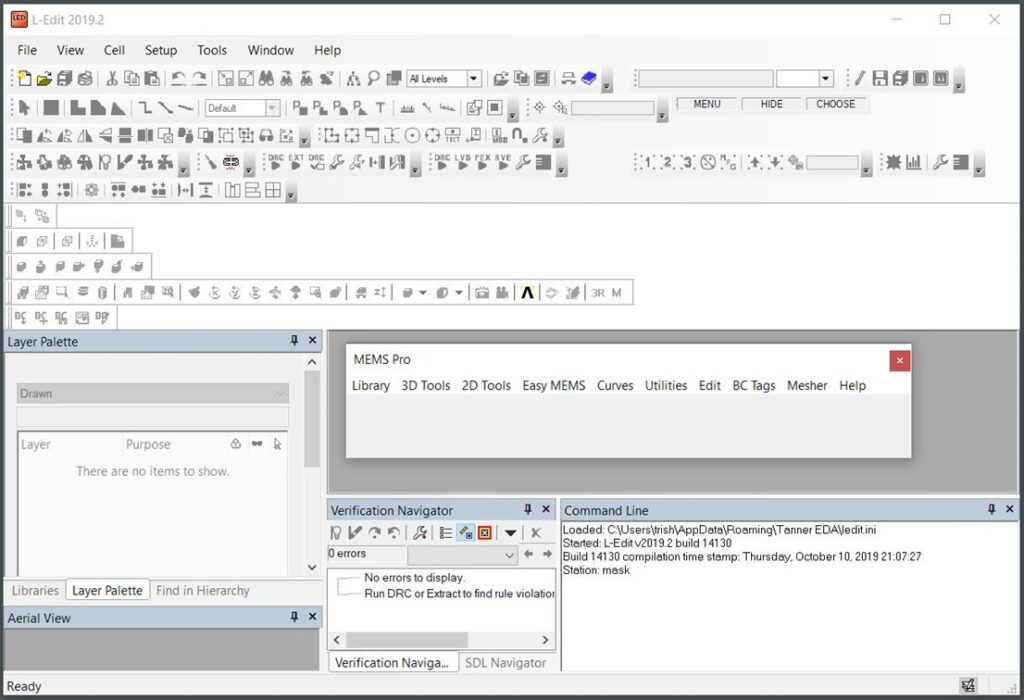Click the EXT extract run icon
Image resolution: width=1024 pixels, height=700 pixels.
pos(296,162)
